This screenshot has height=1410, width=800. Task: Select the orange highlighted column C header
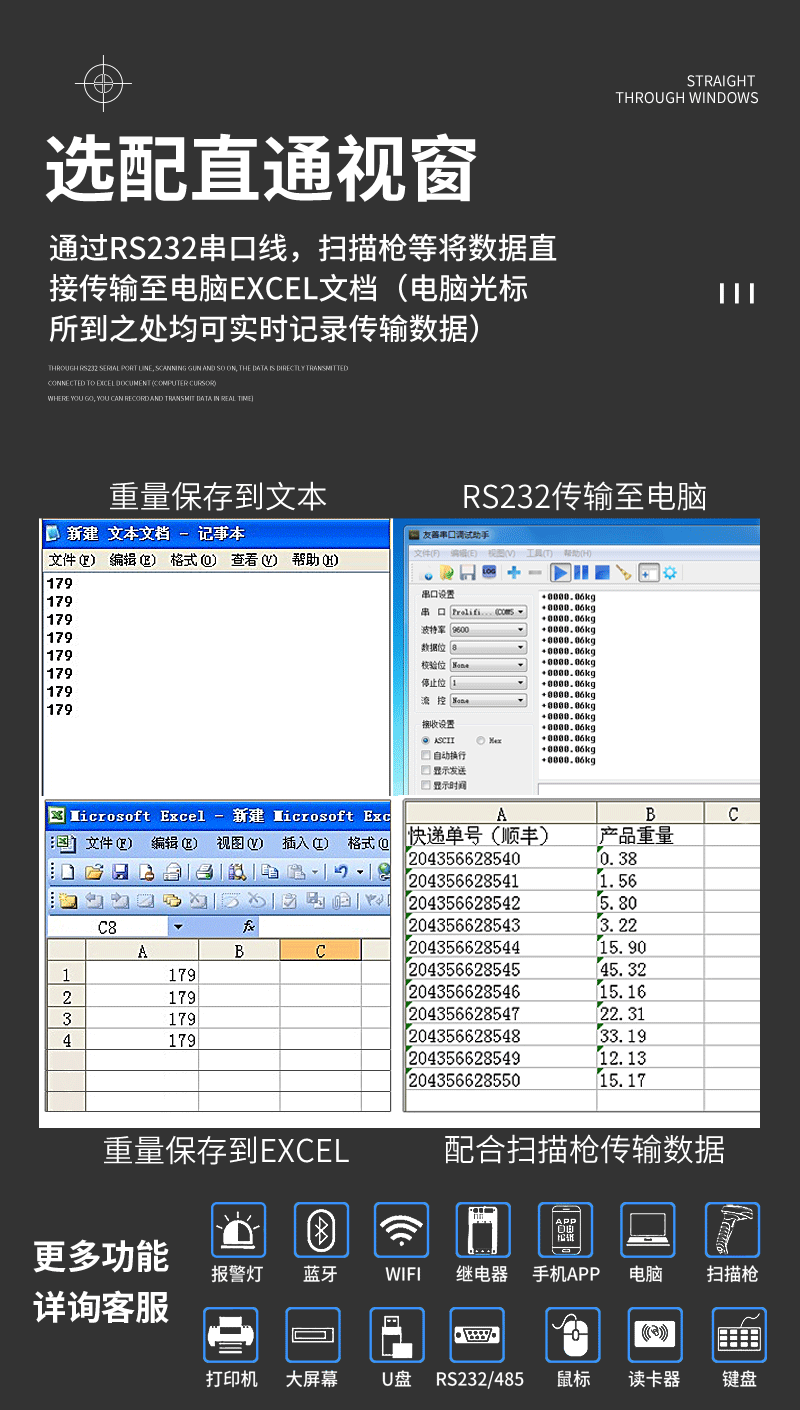tap(320, 950)
